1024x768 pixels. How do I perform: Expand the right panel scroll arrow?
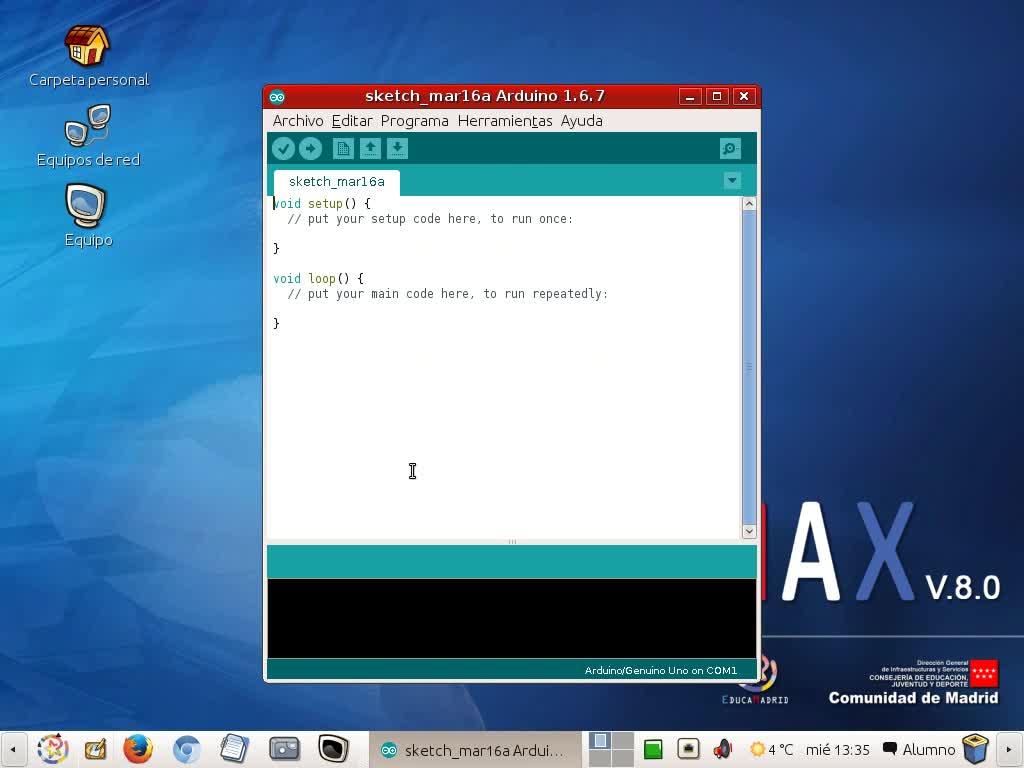coord(1009,750)
